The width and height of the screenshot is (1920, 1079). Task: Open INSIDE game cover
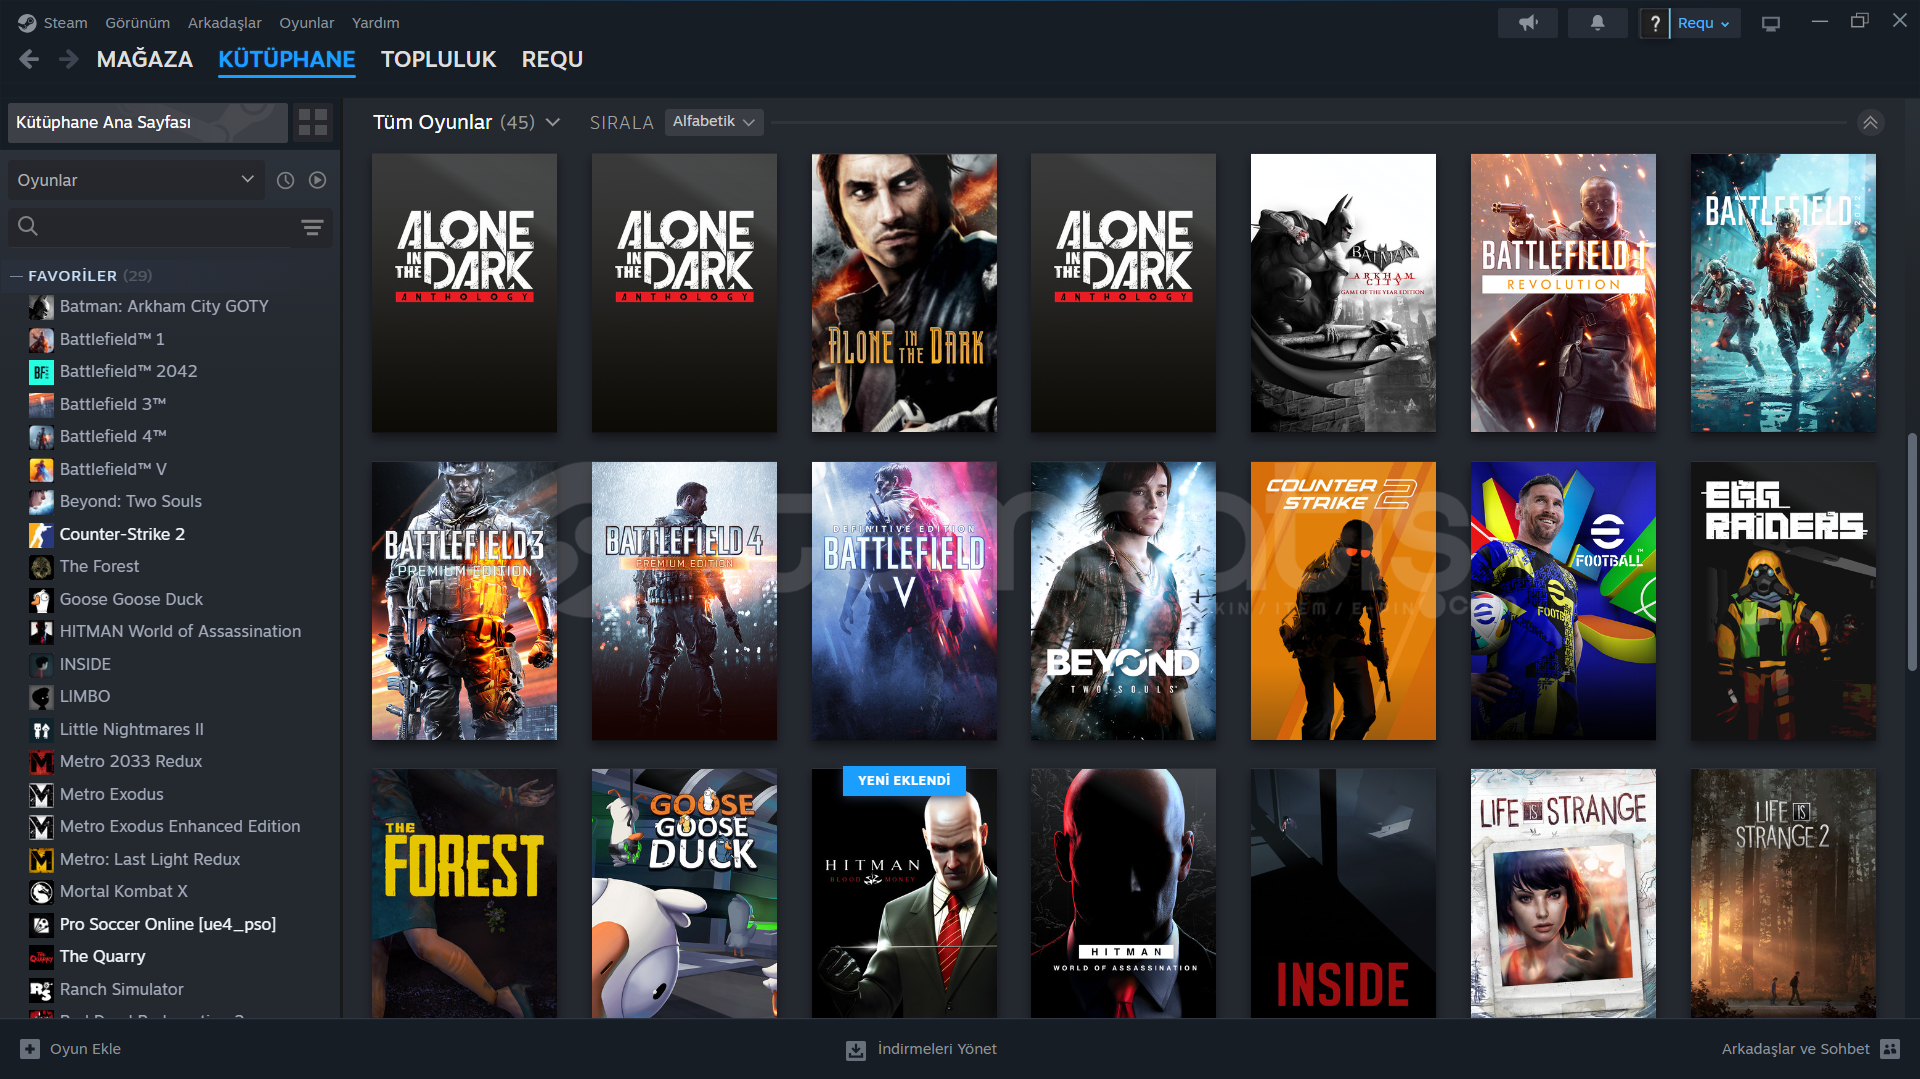(1343, 894)
